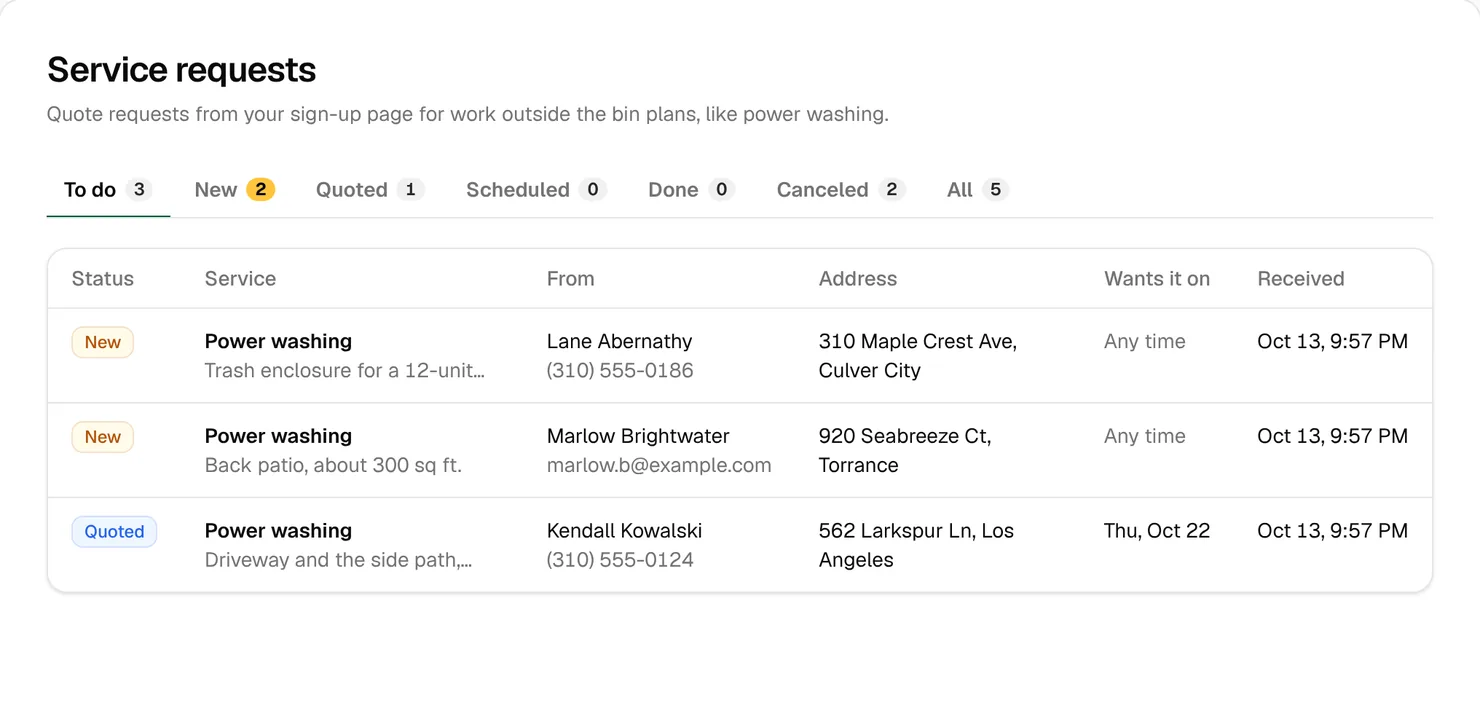The image size is (1480, 708).
Task: Click Any time in Marlow Brightwater row
Action: [1145, 436]
